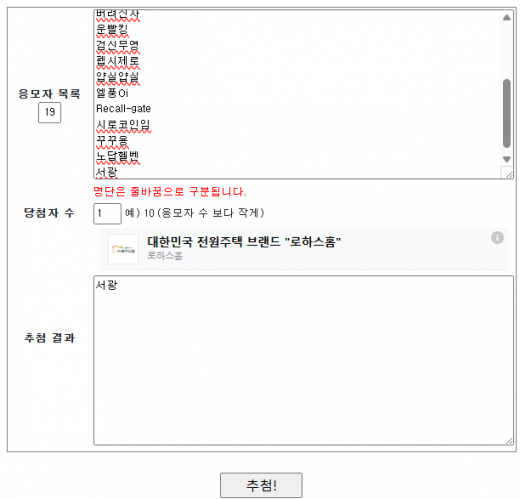Click the result textarea resize handle
520x499 pixels.
coord(509,441)
